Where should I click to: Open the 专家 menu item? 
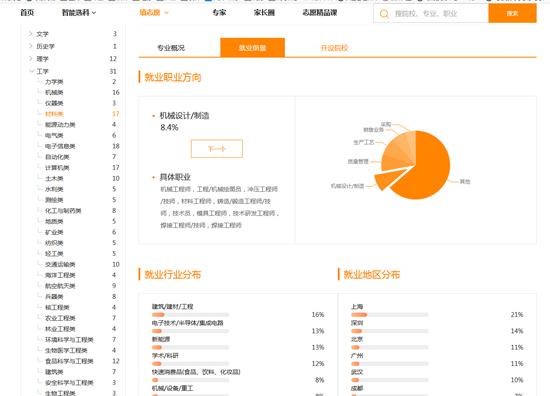[219, 13]
